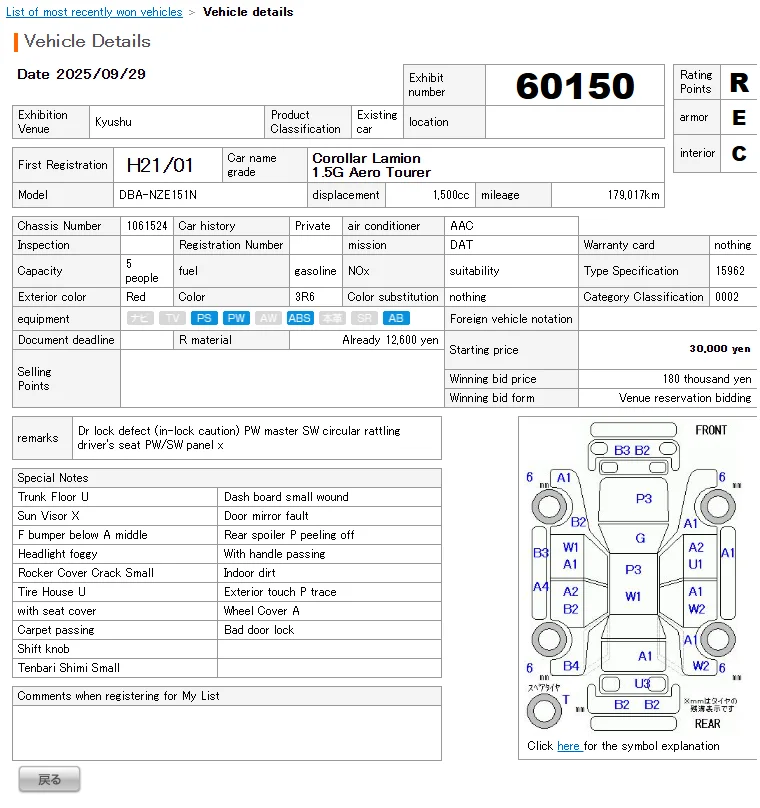Click the grayed-out AW equipment badge
Viewport: 760px width, 808px height.
coord(267,318)
